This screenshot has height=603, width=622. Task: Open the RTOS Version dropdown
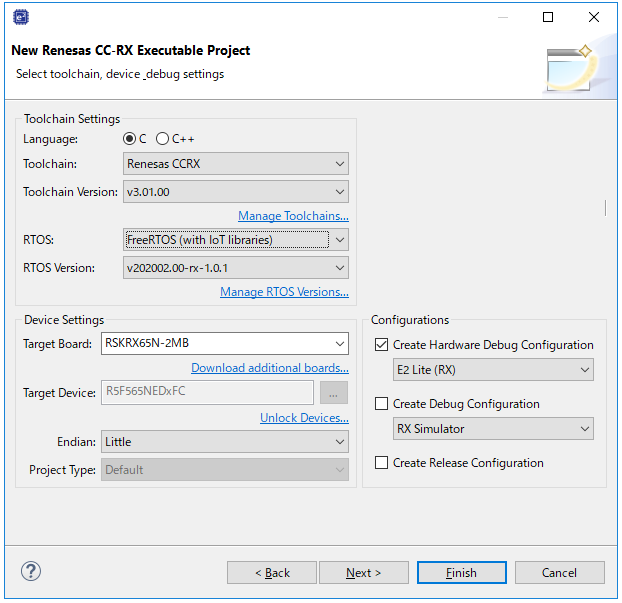[x=236, y=268]
